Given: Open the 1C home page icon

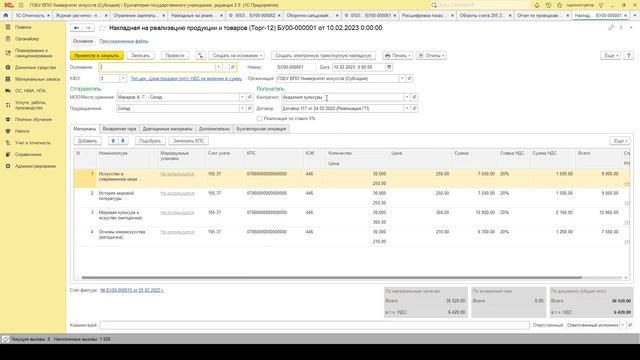Looking at the screenshot, I should coord(6,15).
